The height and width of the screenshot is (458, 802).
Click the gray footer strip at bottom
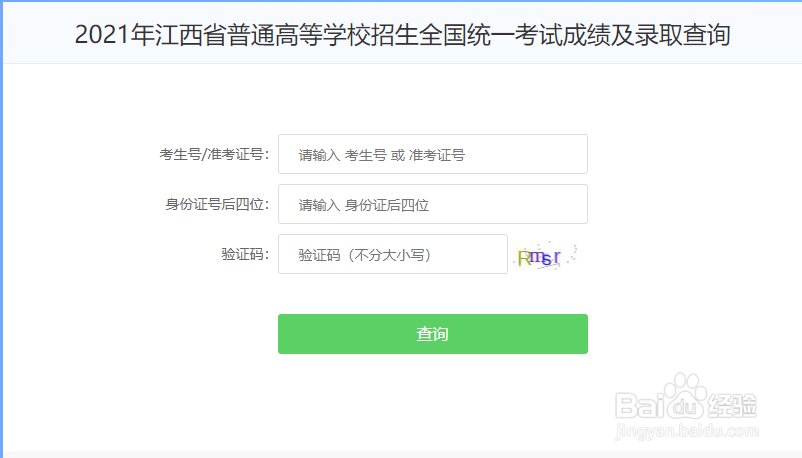[x=402, y=454]
